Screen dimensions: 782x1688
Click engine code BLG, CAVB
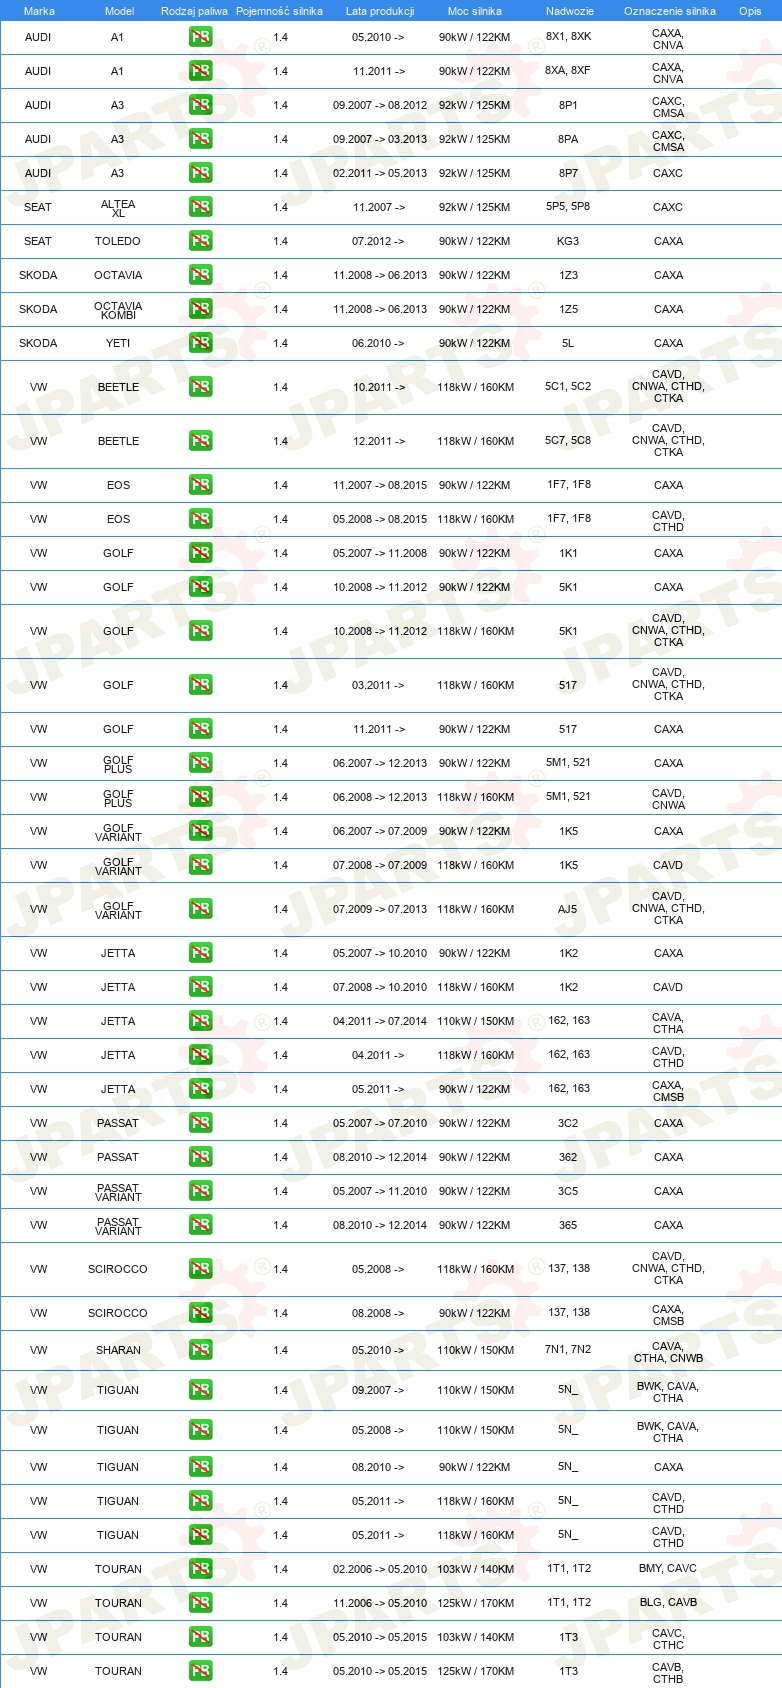[x=668, y=1602]
